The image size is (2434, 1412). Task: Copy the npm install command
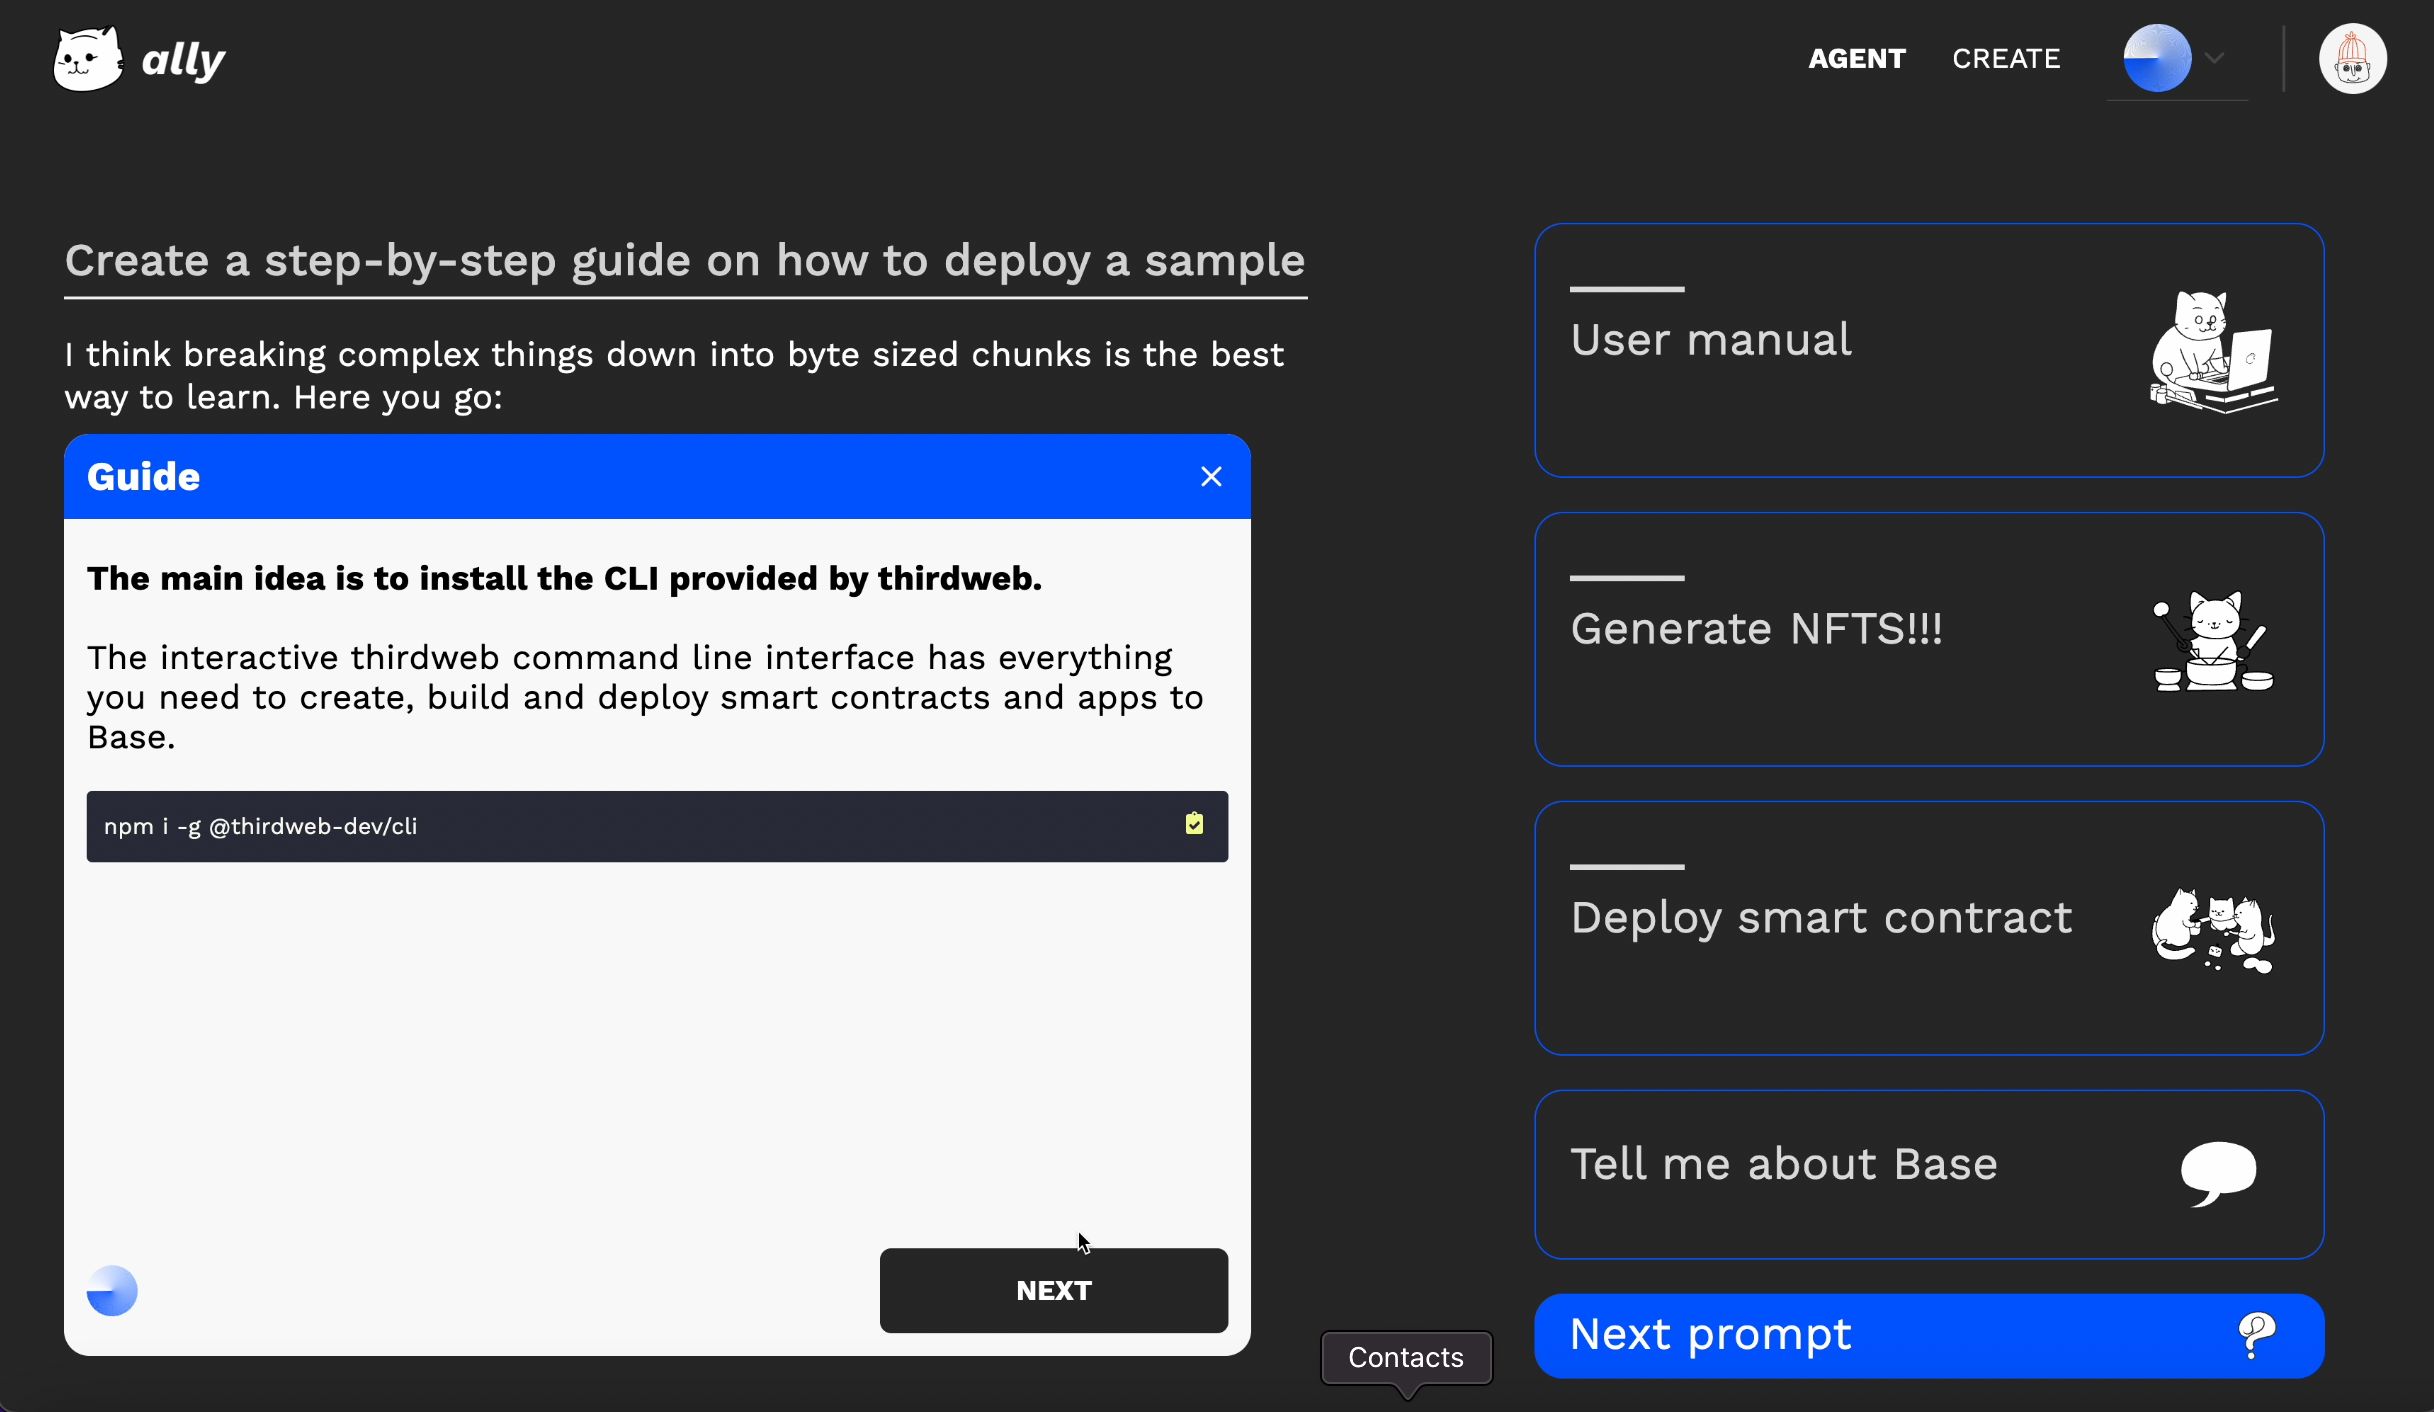[1194, 824]
